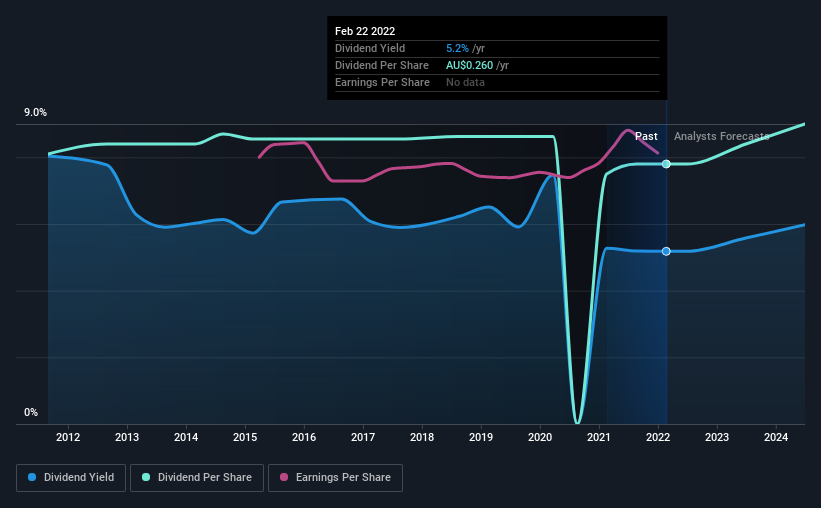Click the 0% y-axis label
This screenshot has width=821, height=508.
click(x=31, y=412)
